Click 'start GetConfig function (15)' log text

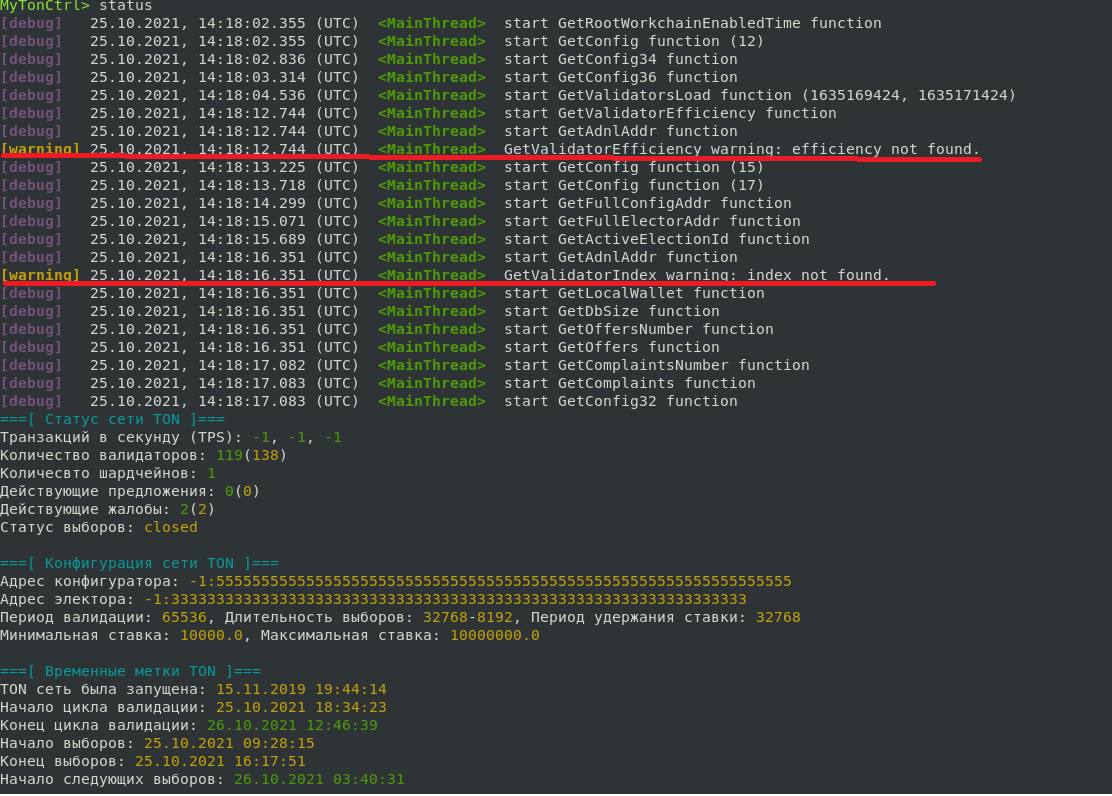(x=634, y=167)
